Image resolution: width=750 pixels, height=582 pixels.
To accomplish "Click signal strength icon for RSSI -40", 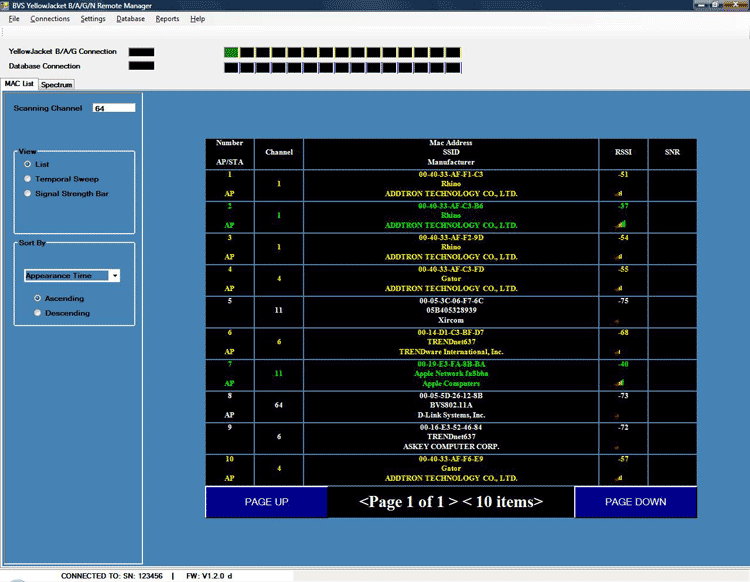I will click(620, 383).
